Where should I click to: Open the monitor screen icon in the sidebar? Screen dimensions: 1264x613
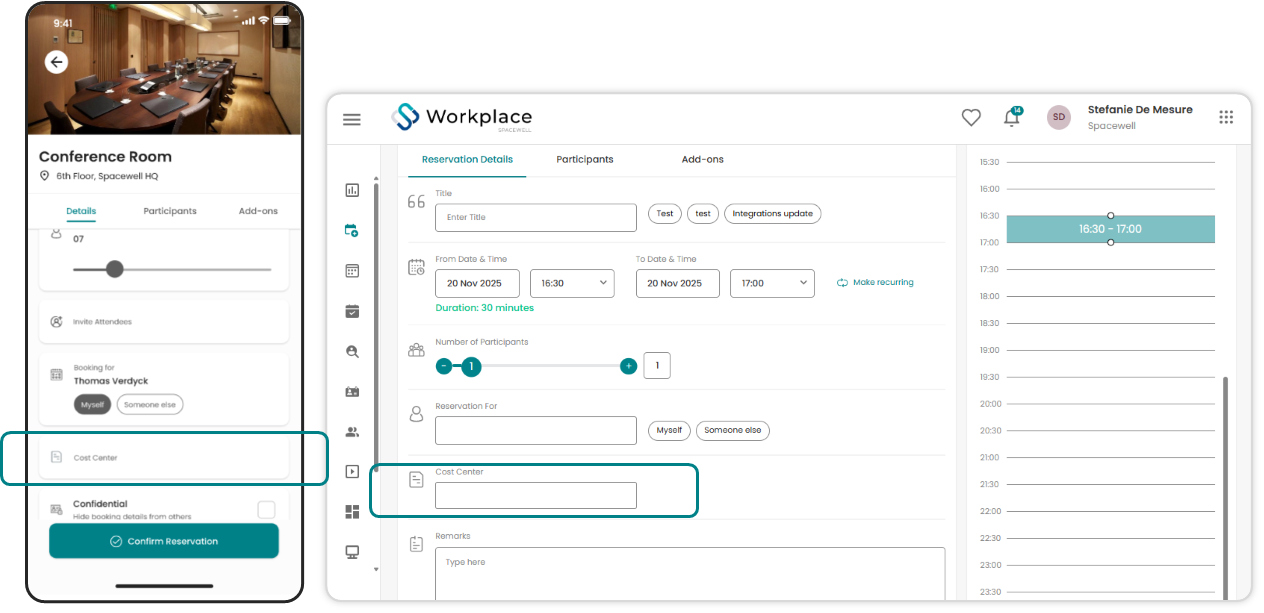click(352, 552)
